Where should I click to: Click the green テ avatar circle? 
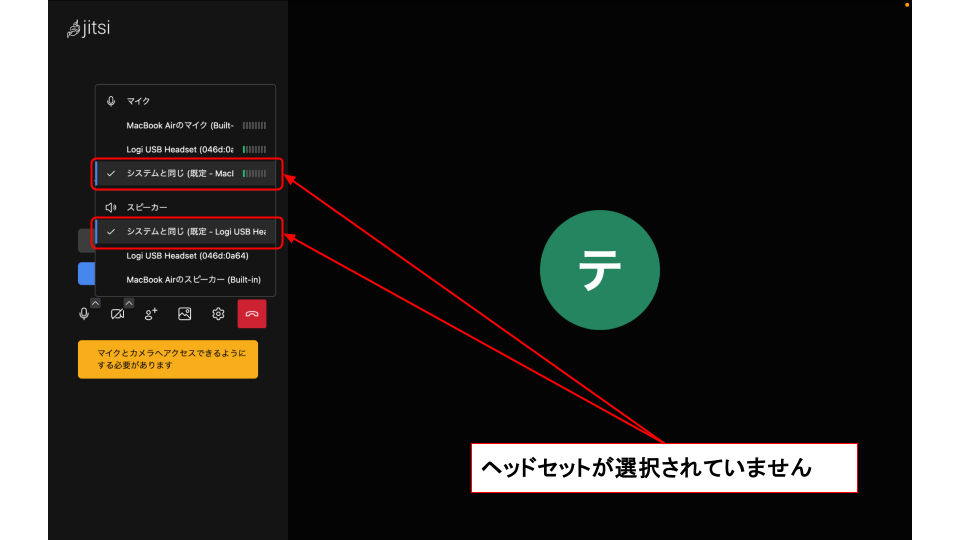[x=600, y=270]
